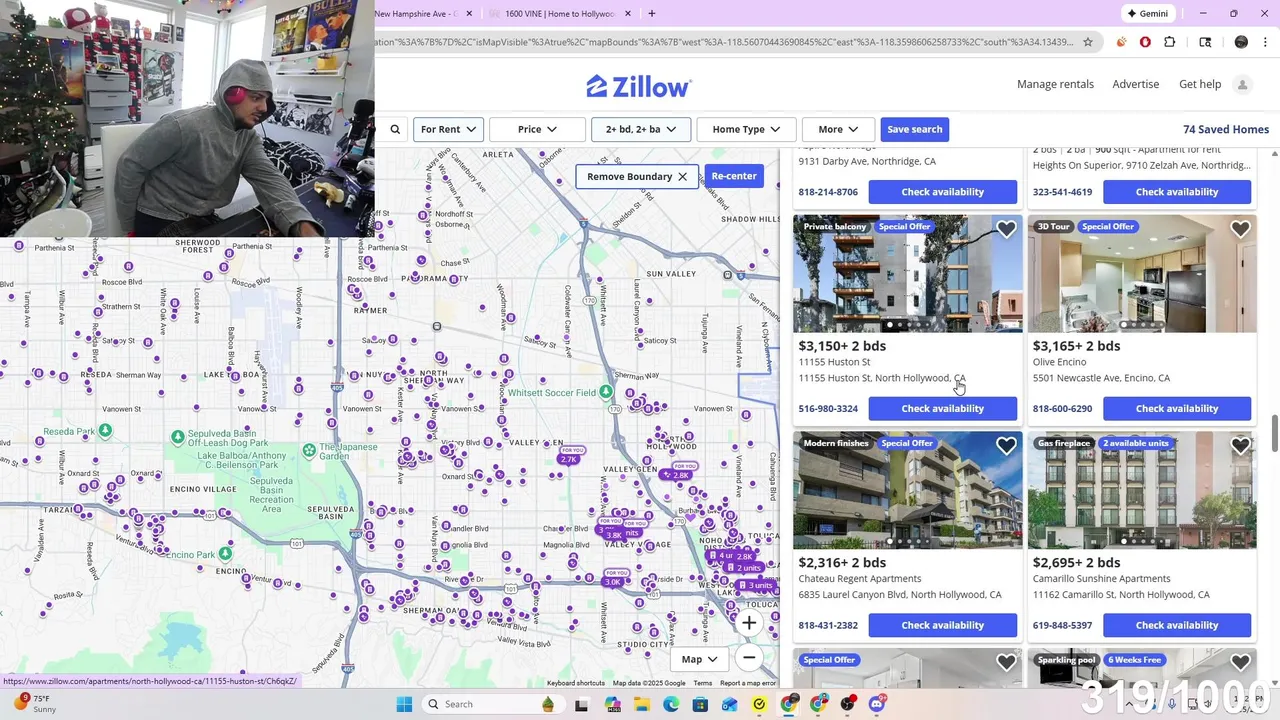1280x720 pixels.
Task: Check availability for Chateau Regent Apartments
Action: (942, 625)
